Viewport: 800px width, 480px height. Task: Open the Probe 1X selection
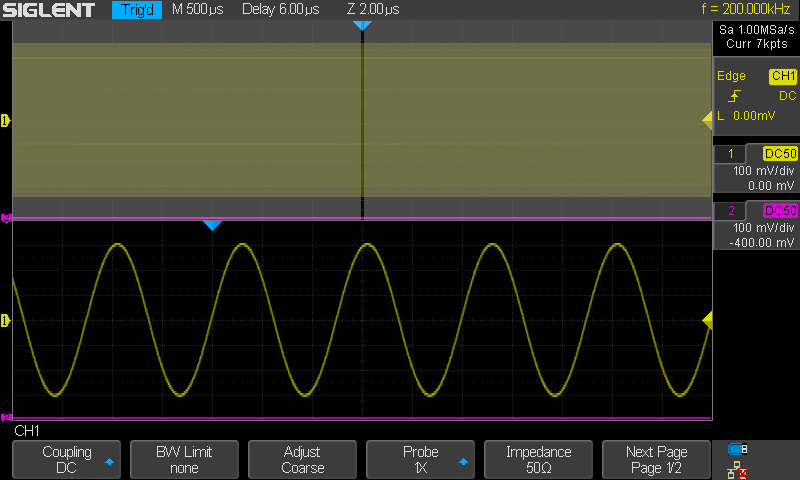tap(420, 460)
